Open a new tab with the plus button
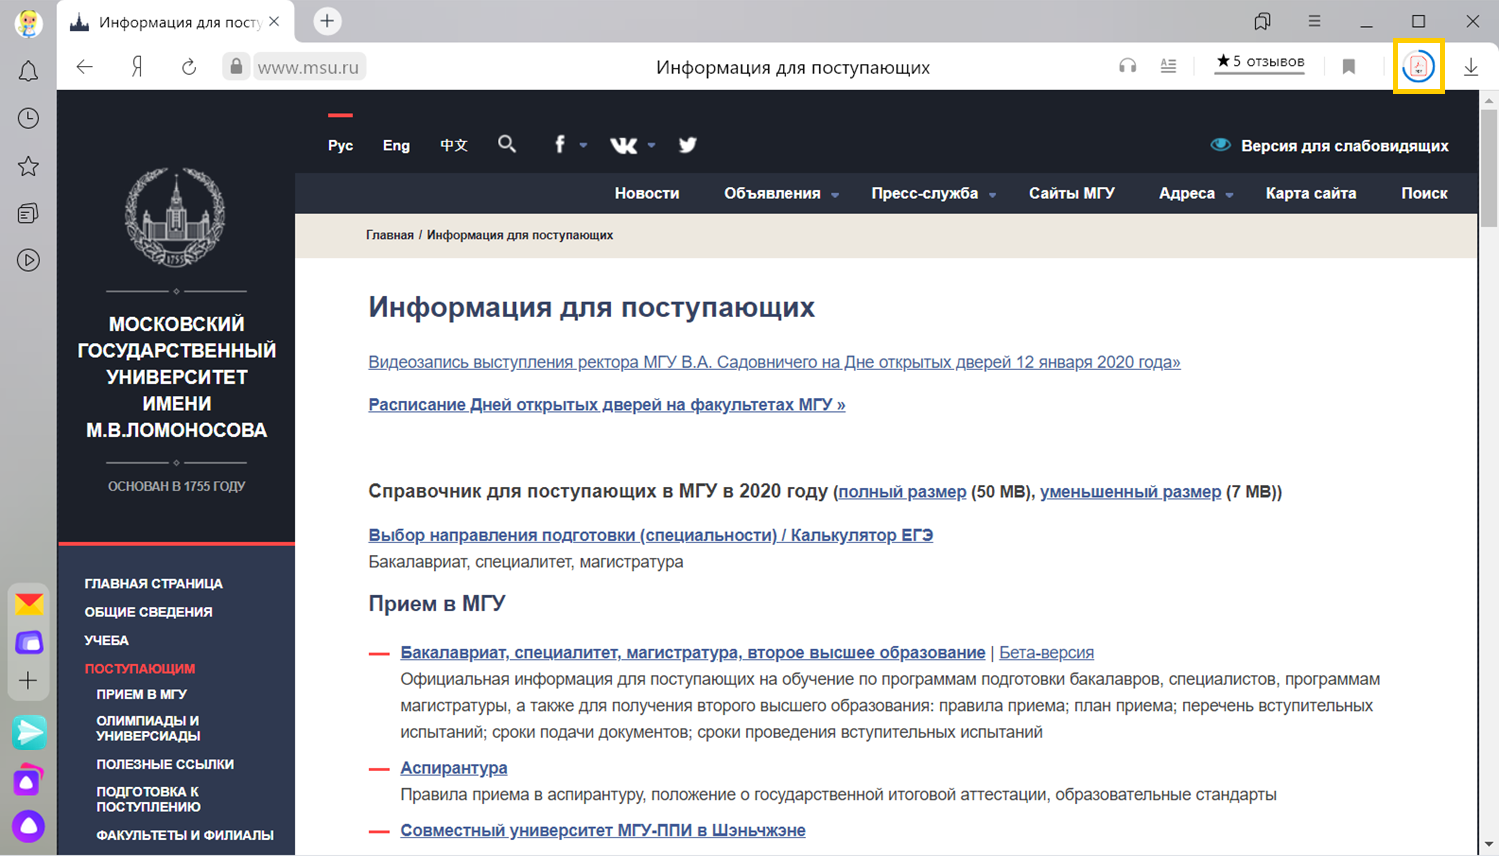This screenshot has height=856, width=1499. click(327, 21)
